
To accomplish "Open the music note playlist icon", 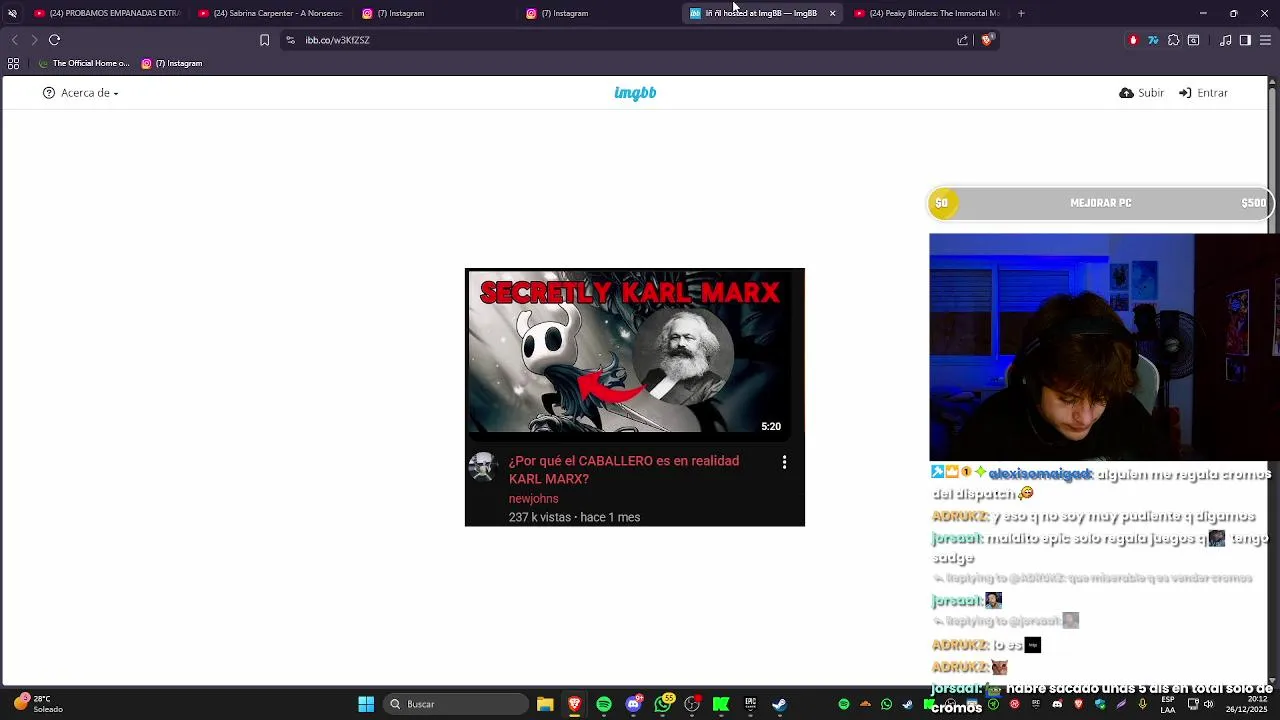I will 1226,40.
